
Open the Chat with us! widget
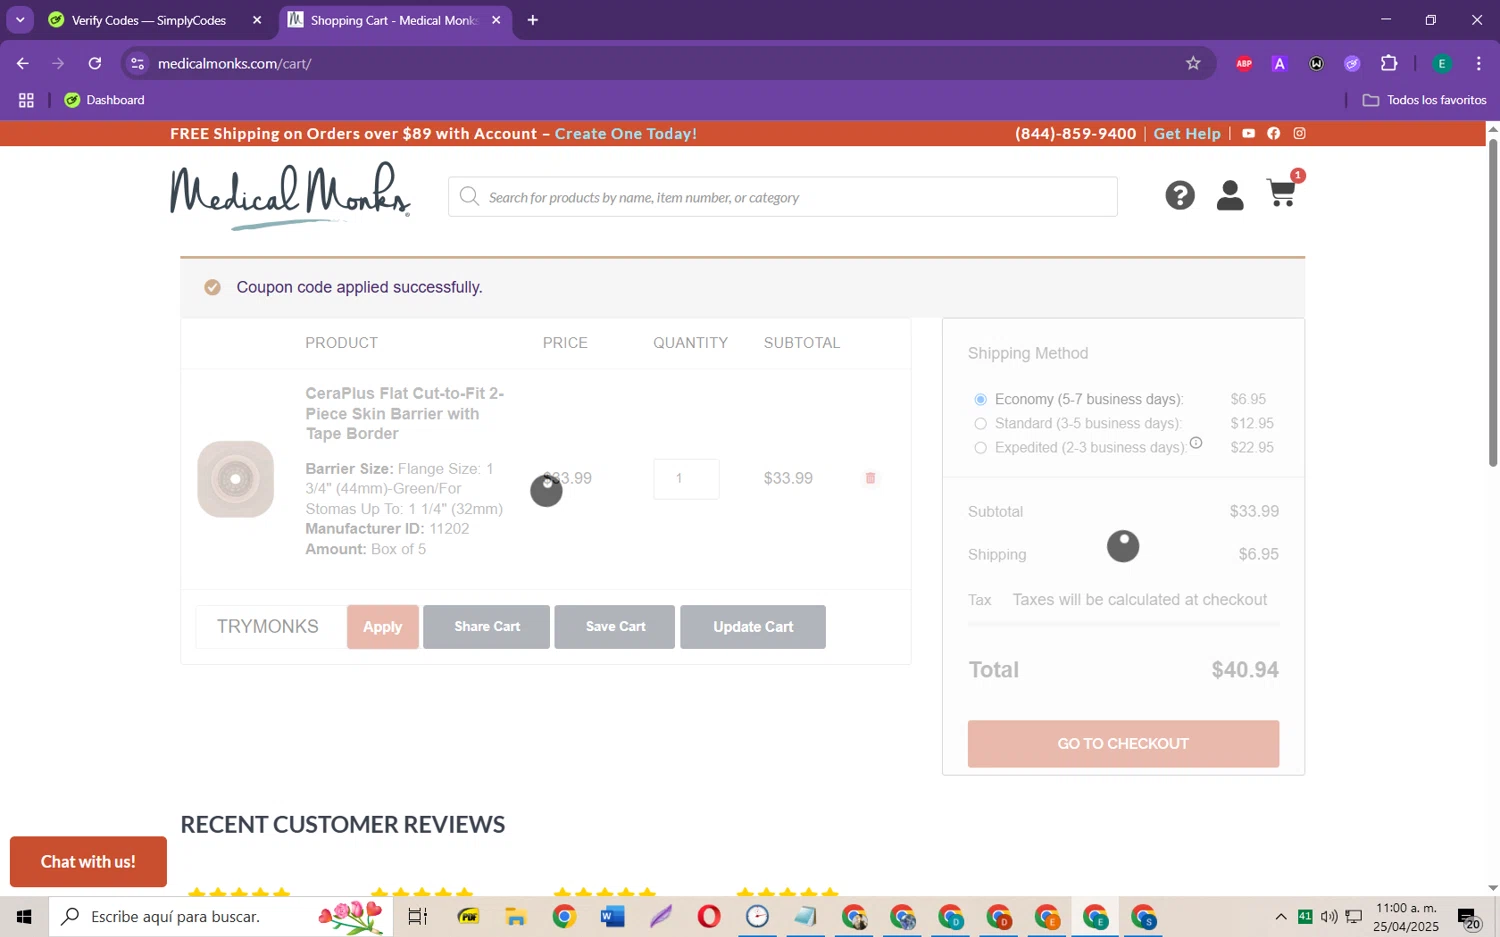click(88, 862)
